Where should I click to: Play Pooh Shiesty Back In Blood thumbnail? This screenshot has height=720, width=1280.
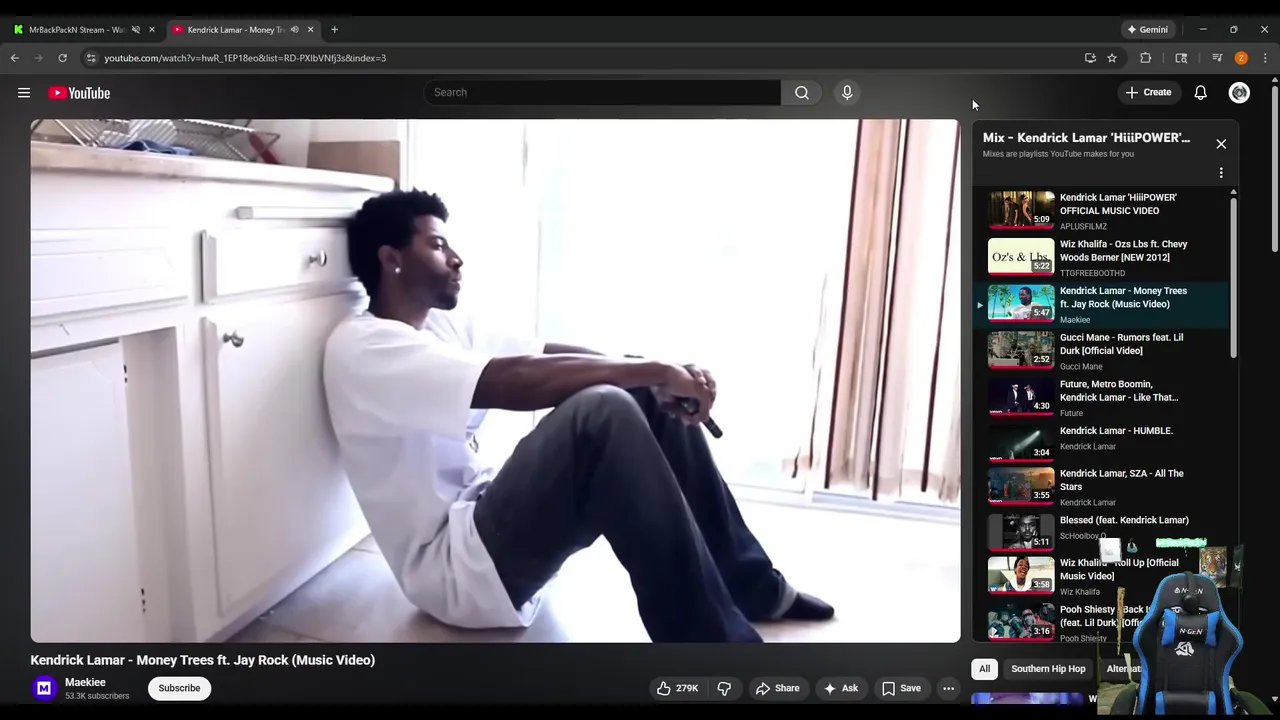click(x=1021, y=621)
